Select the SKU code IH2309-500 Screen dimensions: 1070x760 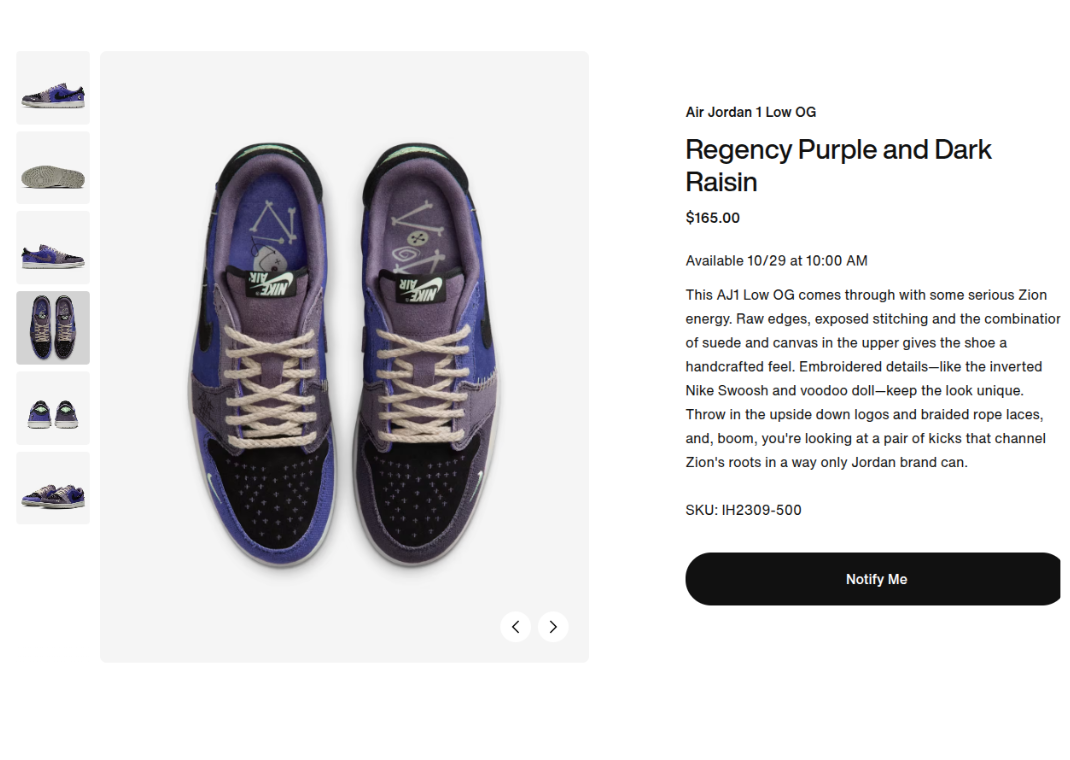742,509
